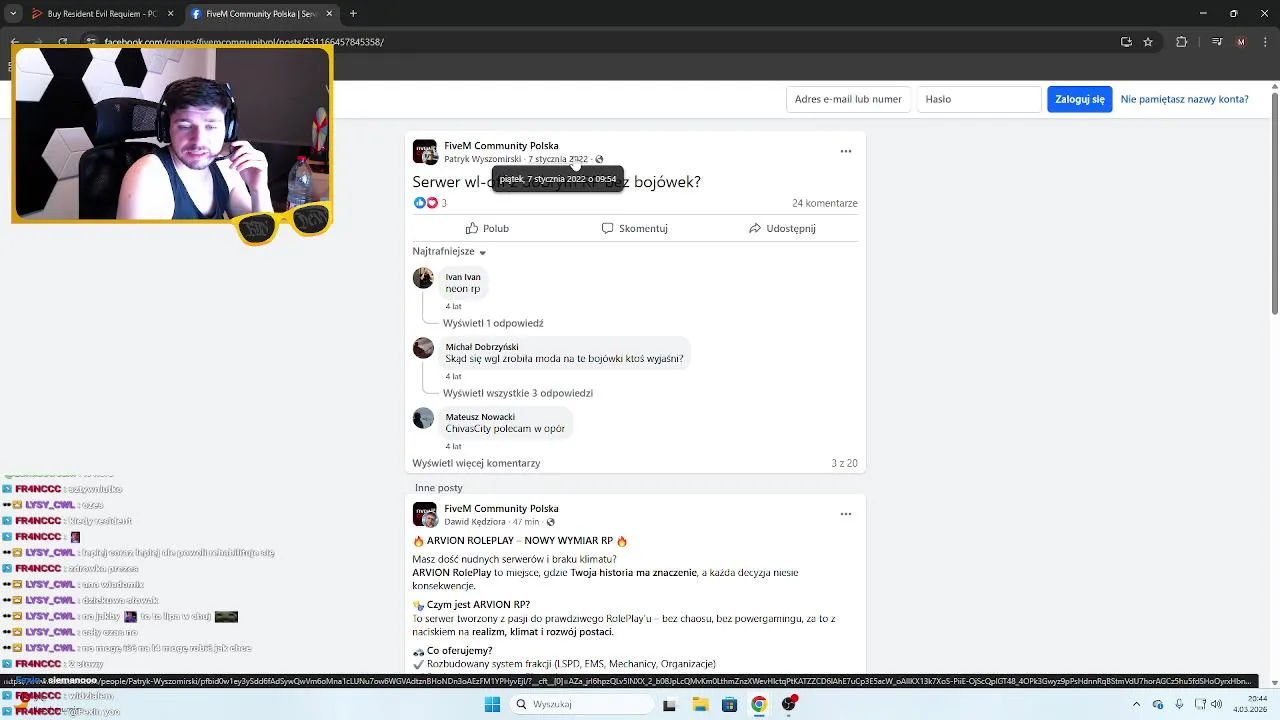Open a new browser tab
This screenshot has width=1280, height=720.
click(x=353, y=14)
